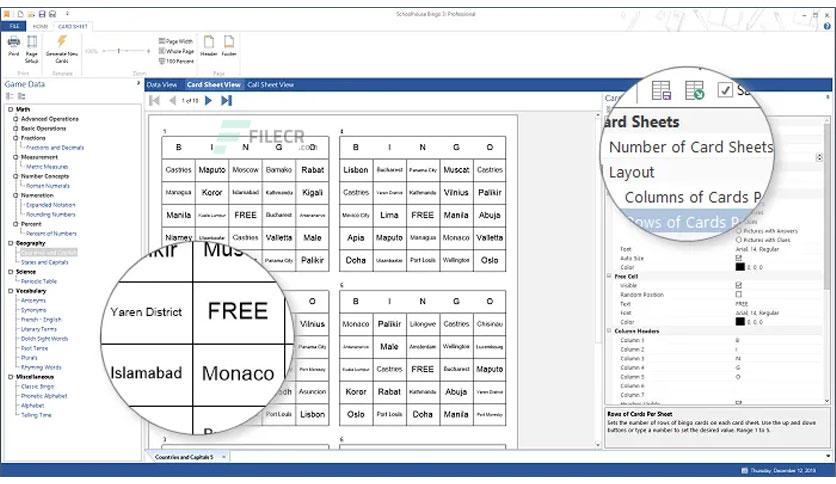Collapse the Advanced Operations tree node
The height and width of the screenshot is (484, 836).
15,119
